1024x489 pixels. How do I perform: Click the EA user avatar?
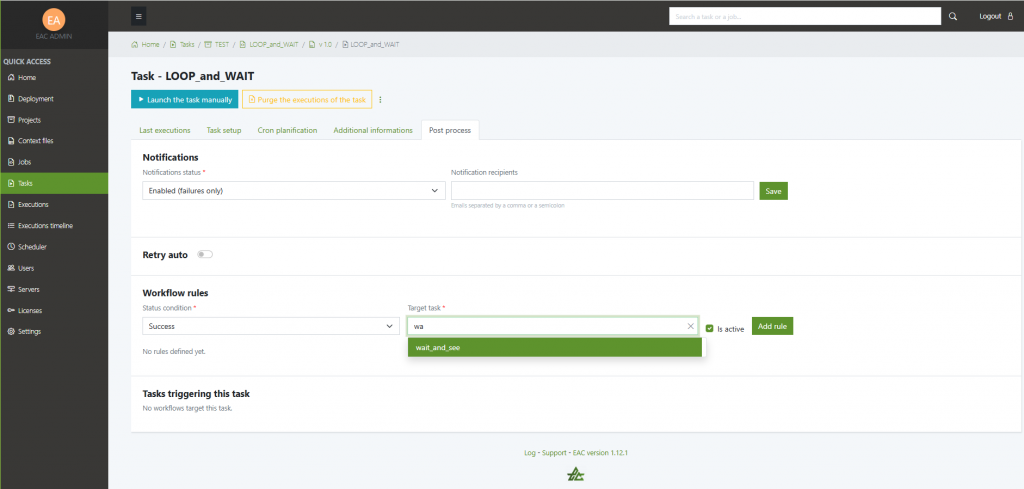tap(54, 20)
